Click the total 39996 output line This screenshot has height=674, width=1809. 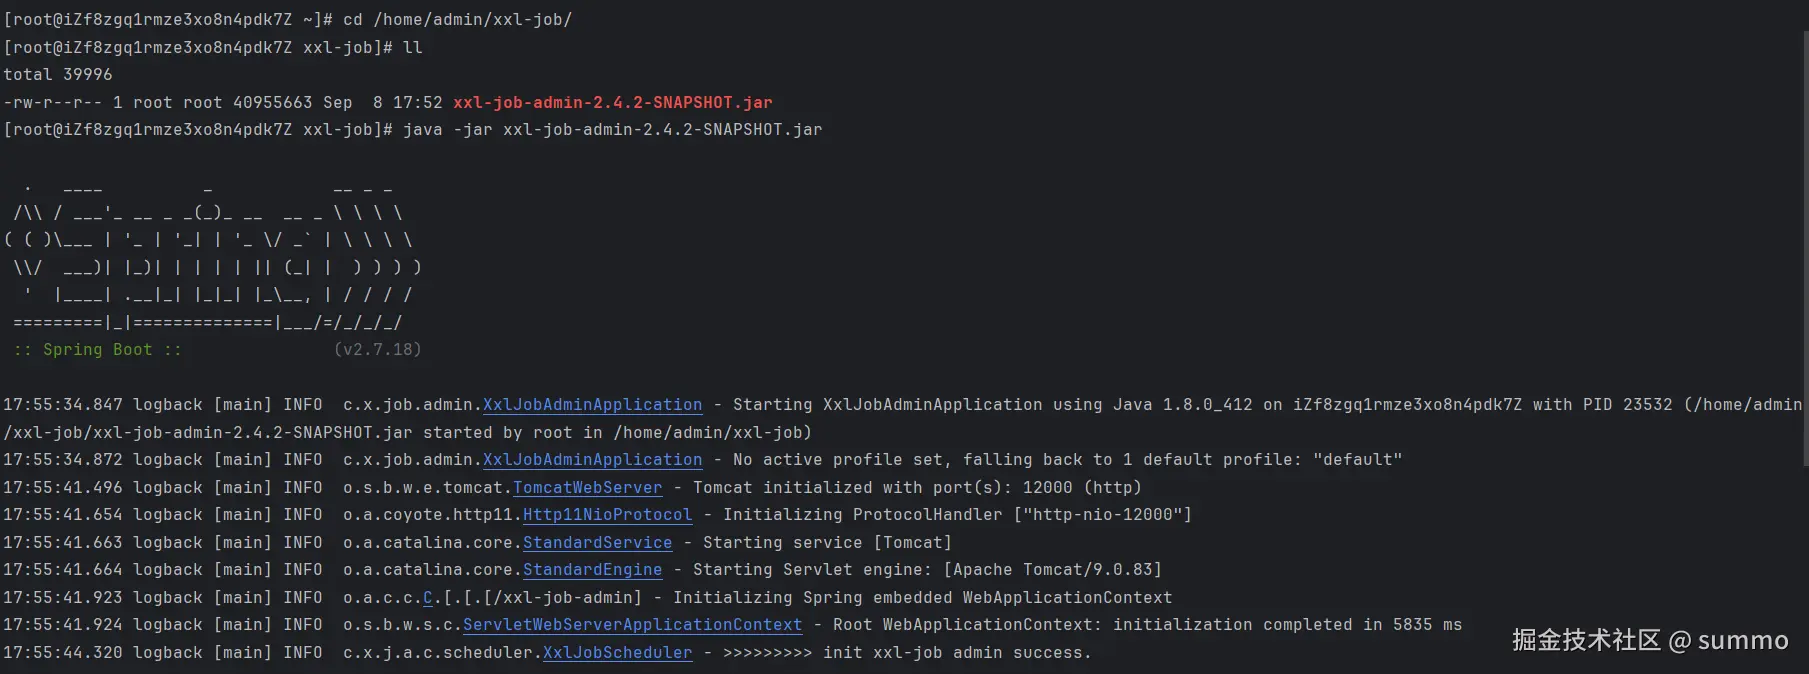pos(58,75)
